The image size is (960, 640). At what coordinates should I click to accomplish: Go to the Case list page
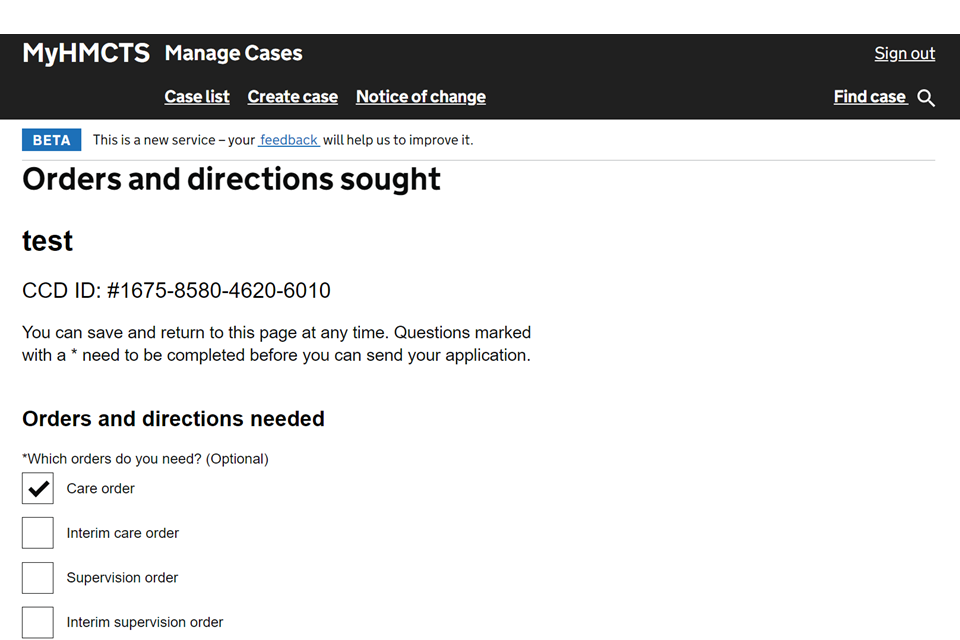[197, 97]
